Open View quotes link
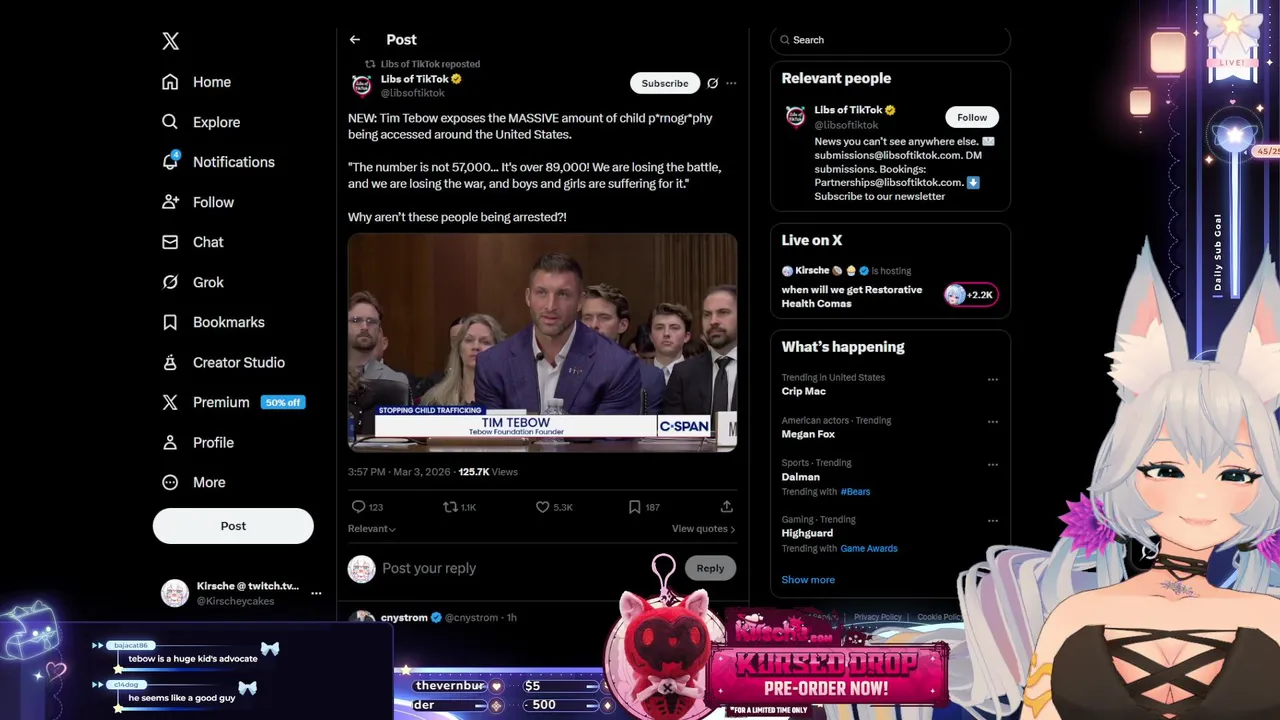 pyautogui.click(x=703, y=529)
